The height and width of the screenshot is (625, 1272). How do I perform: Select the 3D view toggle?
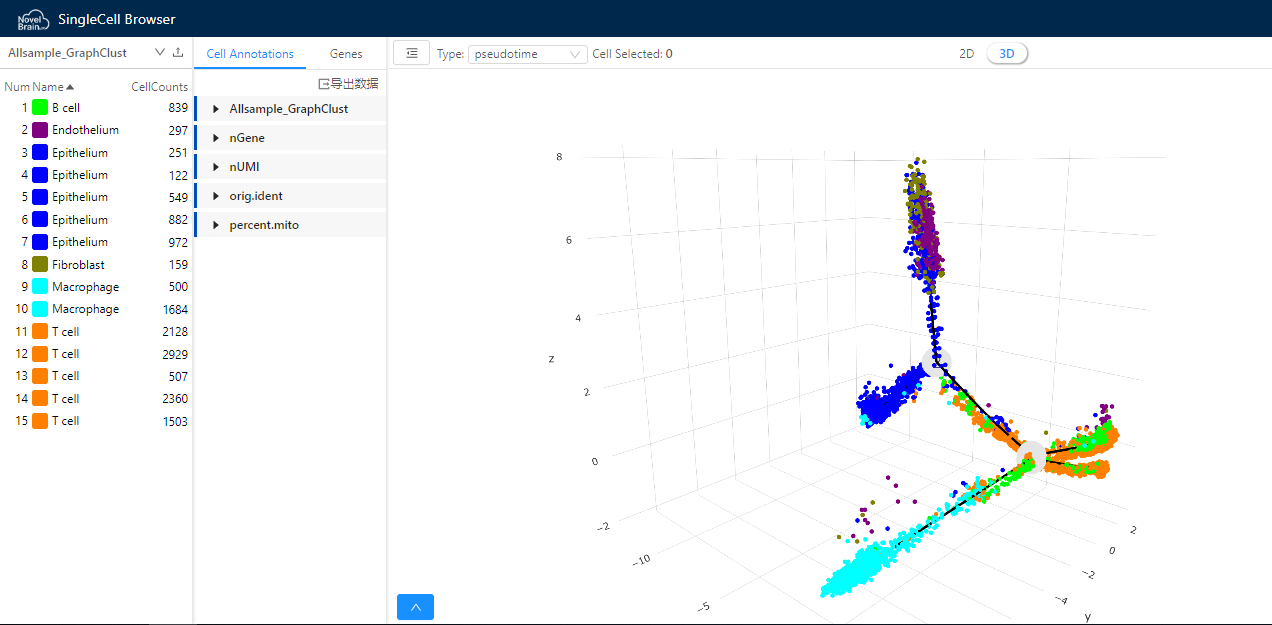[x=1006, y=54]
